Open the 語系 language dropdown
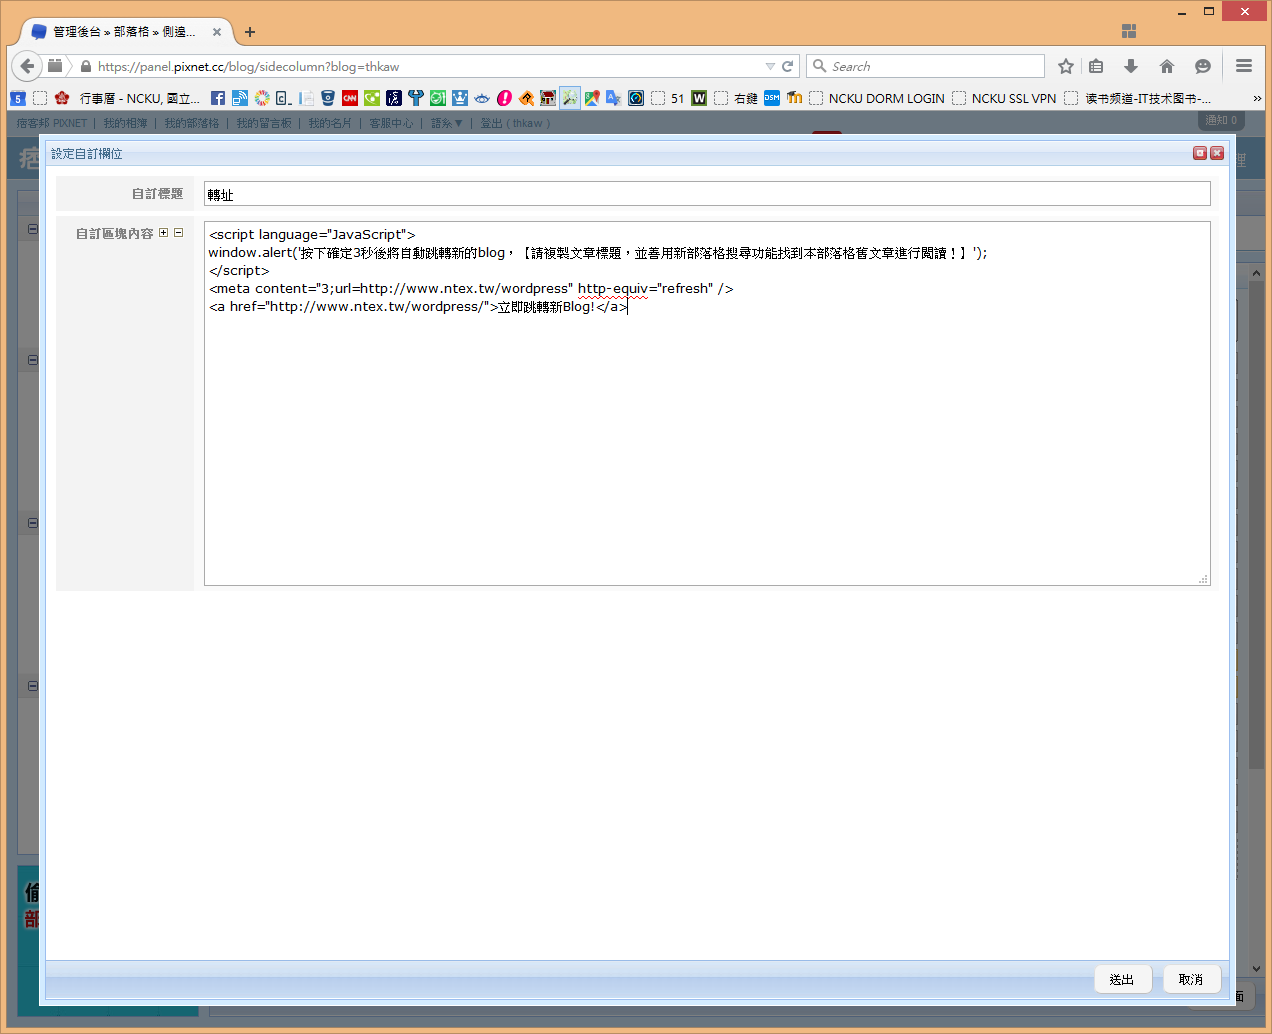Viewport: 1272px width, 1034px height. pyautogui.click(x=447, y=123)
